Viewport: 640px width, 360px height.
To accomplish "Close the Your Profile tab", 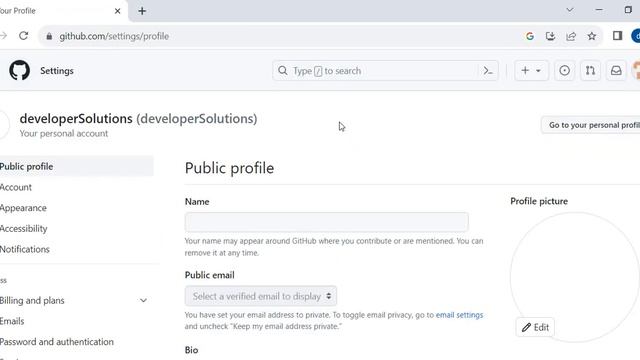I will click(118, 11).
